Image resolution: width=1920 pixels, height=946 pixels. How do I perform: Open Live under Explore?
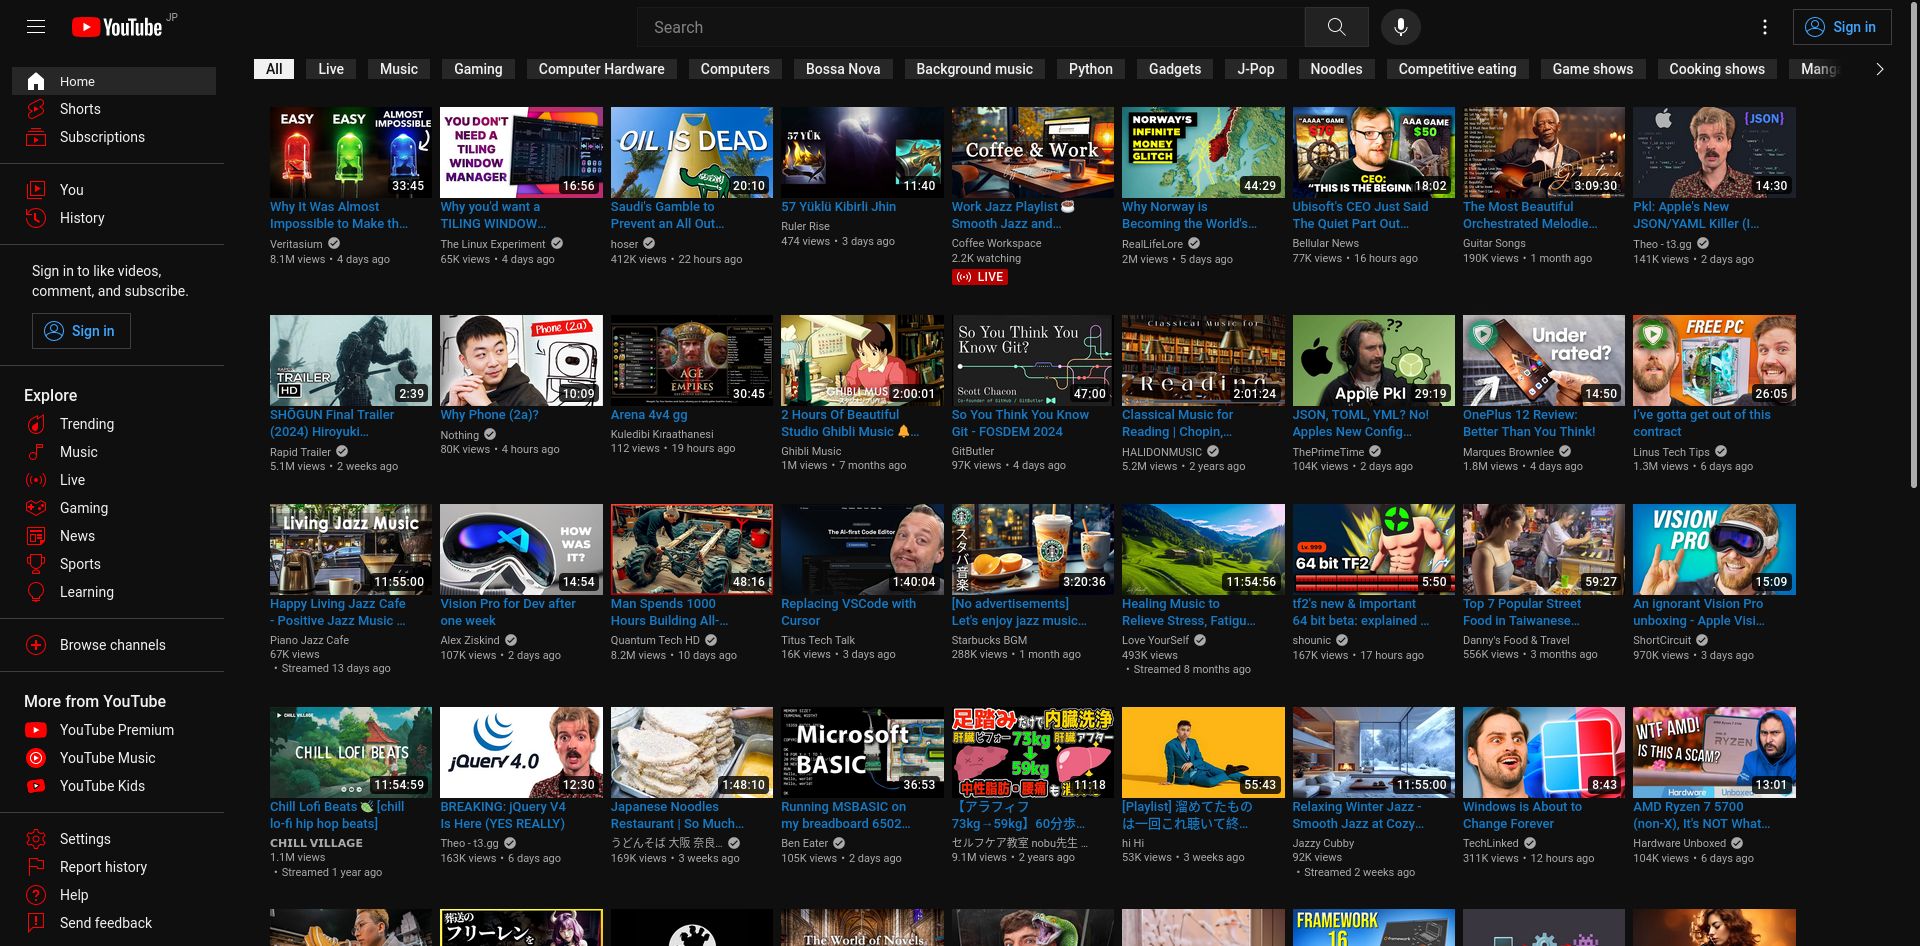[114, 480]
